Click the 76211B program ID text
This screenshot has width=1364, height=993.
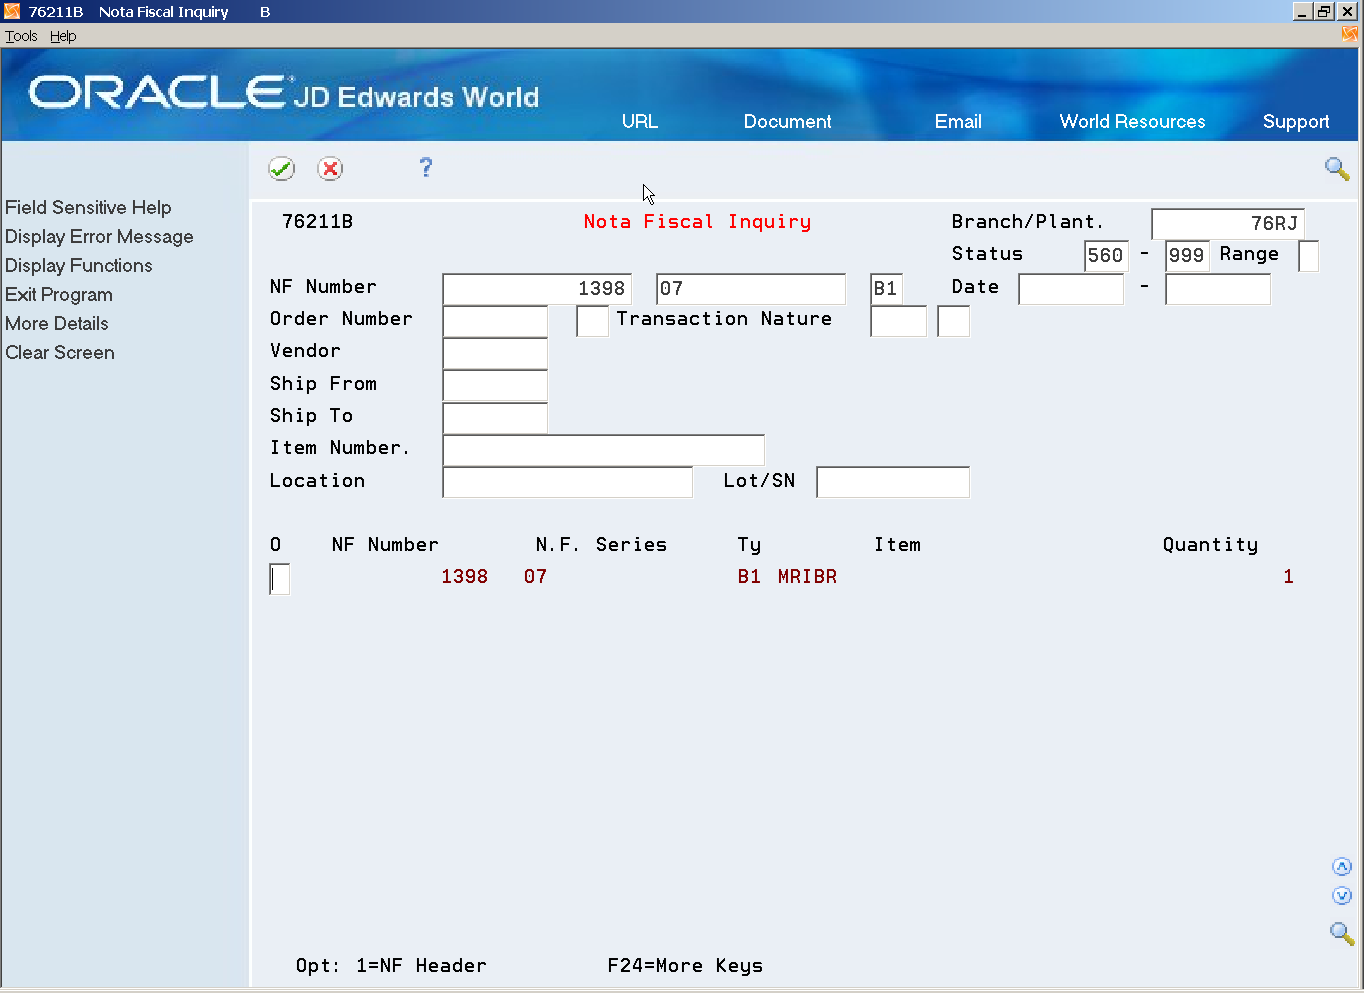point(317,222)
